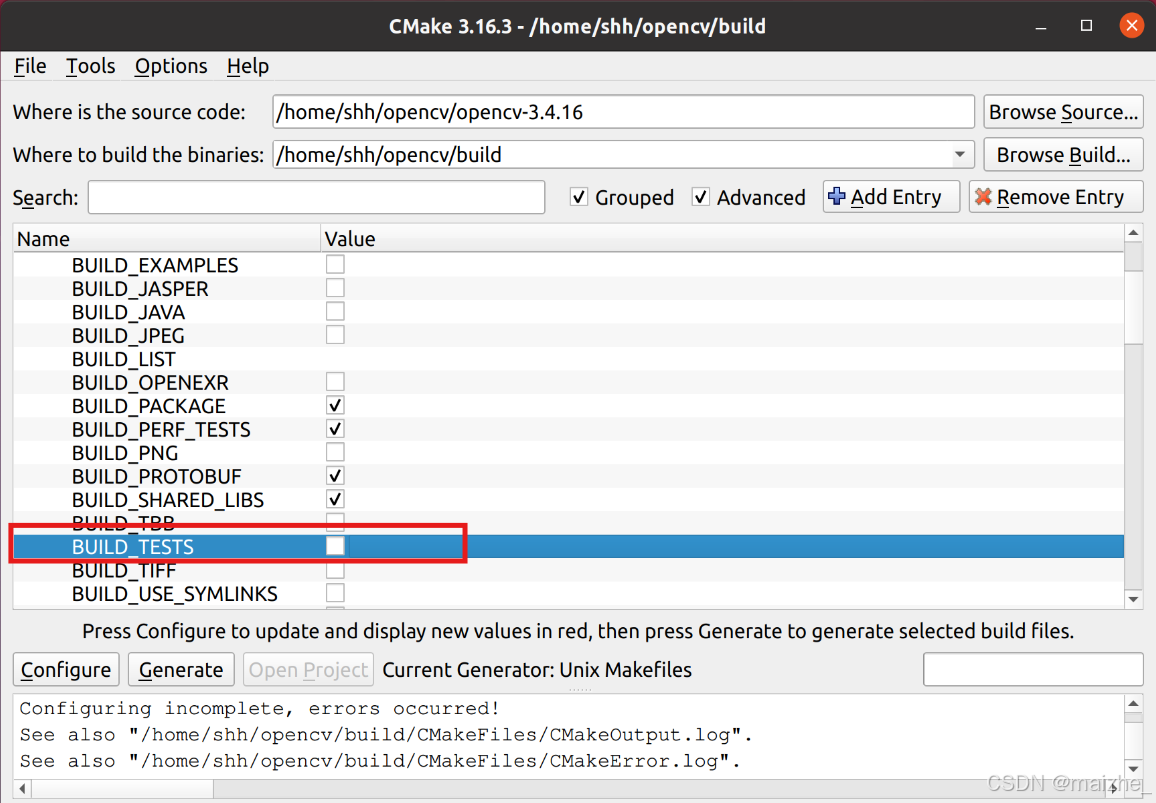Uncheck the BUILD_PROTOBUF checkbox

click(335, 476)
